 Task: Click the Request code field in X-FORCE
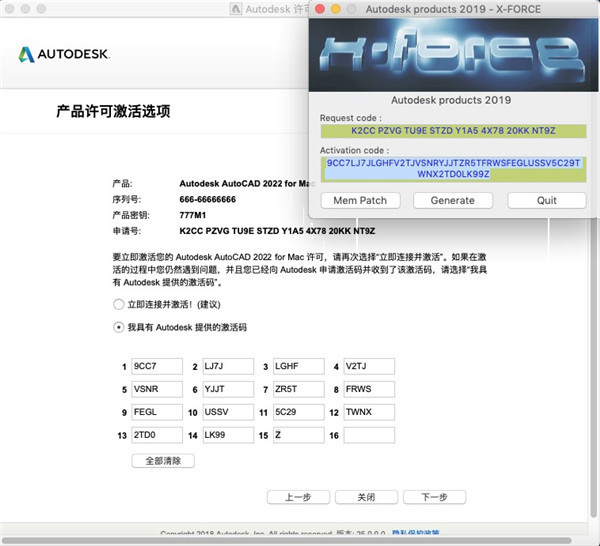point(453,131)
